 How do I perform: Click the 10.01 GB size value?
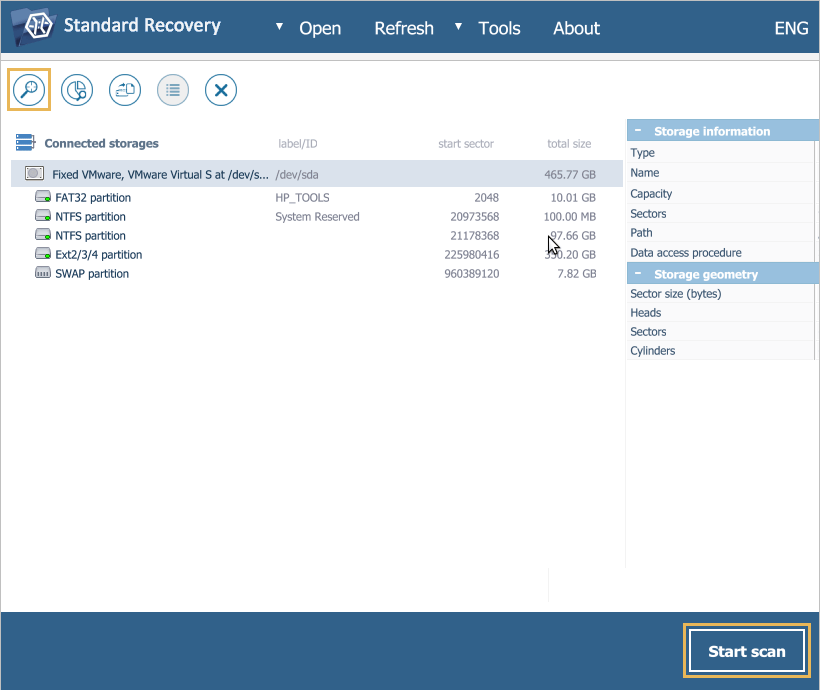tap(573, 197)
